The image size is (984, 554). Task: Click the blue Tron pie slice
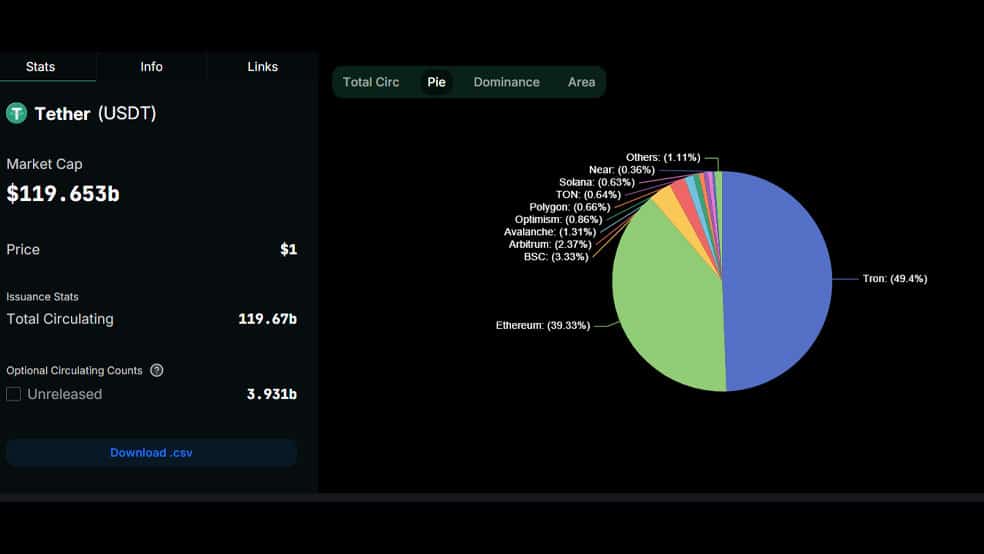pyautogui.click(x=778, y=282)
